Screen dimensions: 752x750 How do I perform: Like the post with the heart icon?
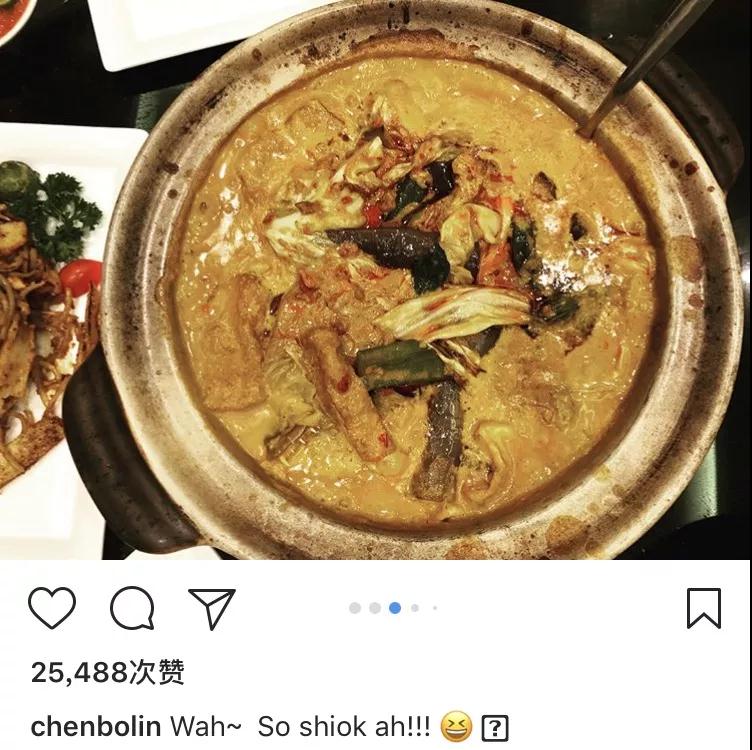point(52,608)
